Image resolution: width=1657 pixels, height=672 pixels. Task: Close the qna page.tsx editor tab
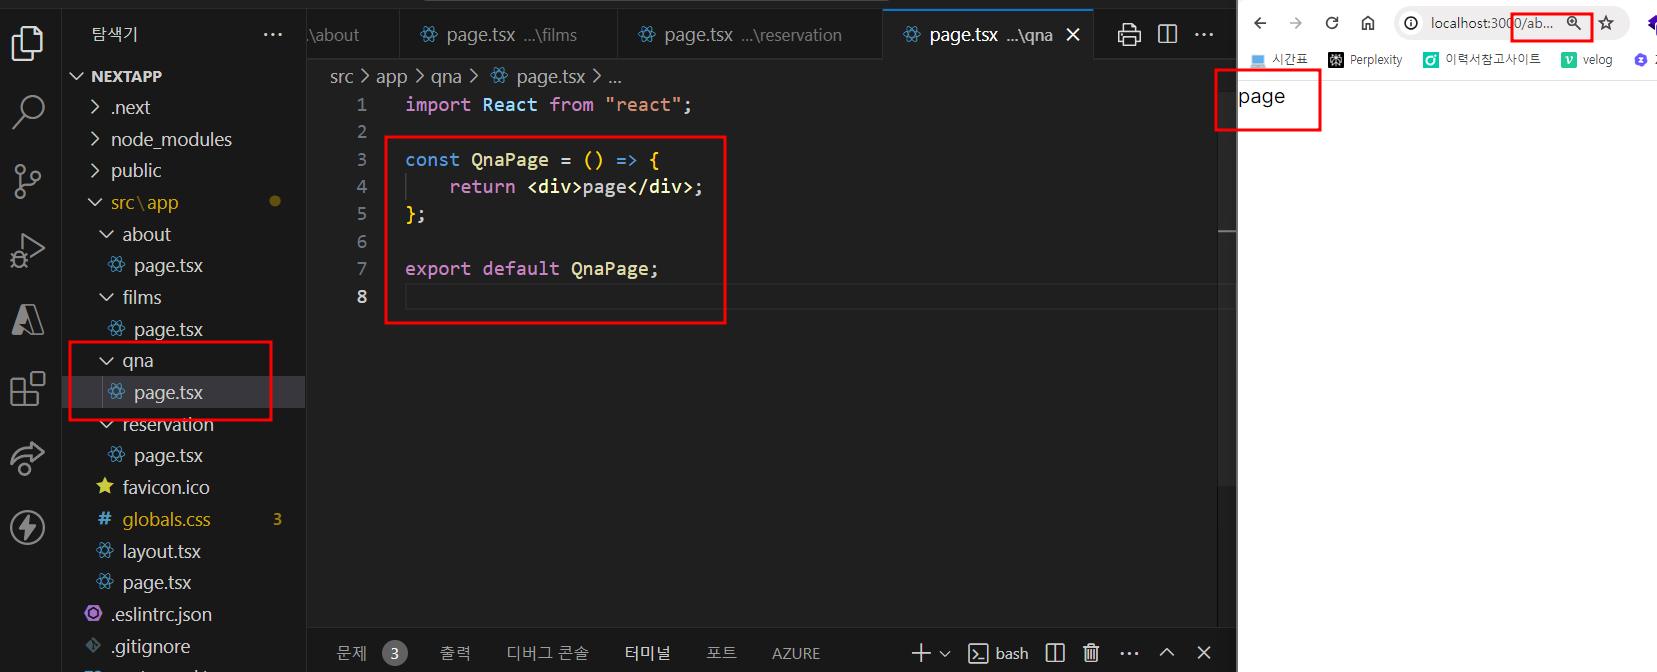coord(1073,35)
